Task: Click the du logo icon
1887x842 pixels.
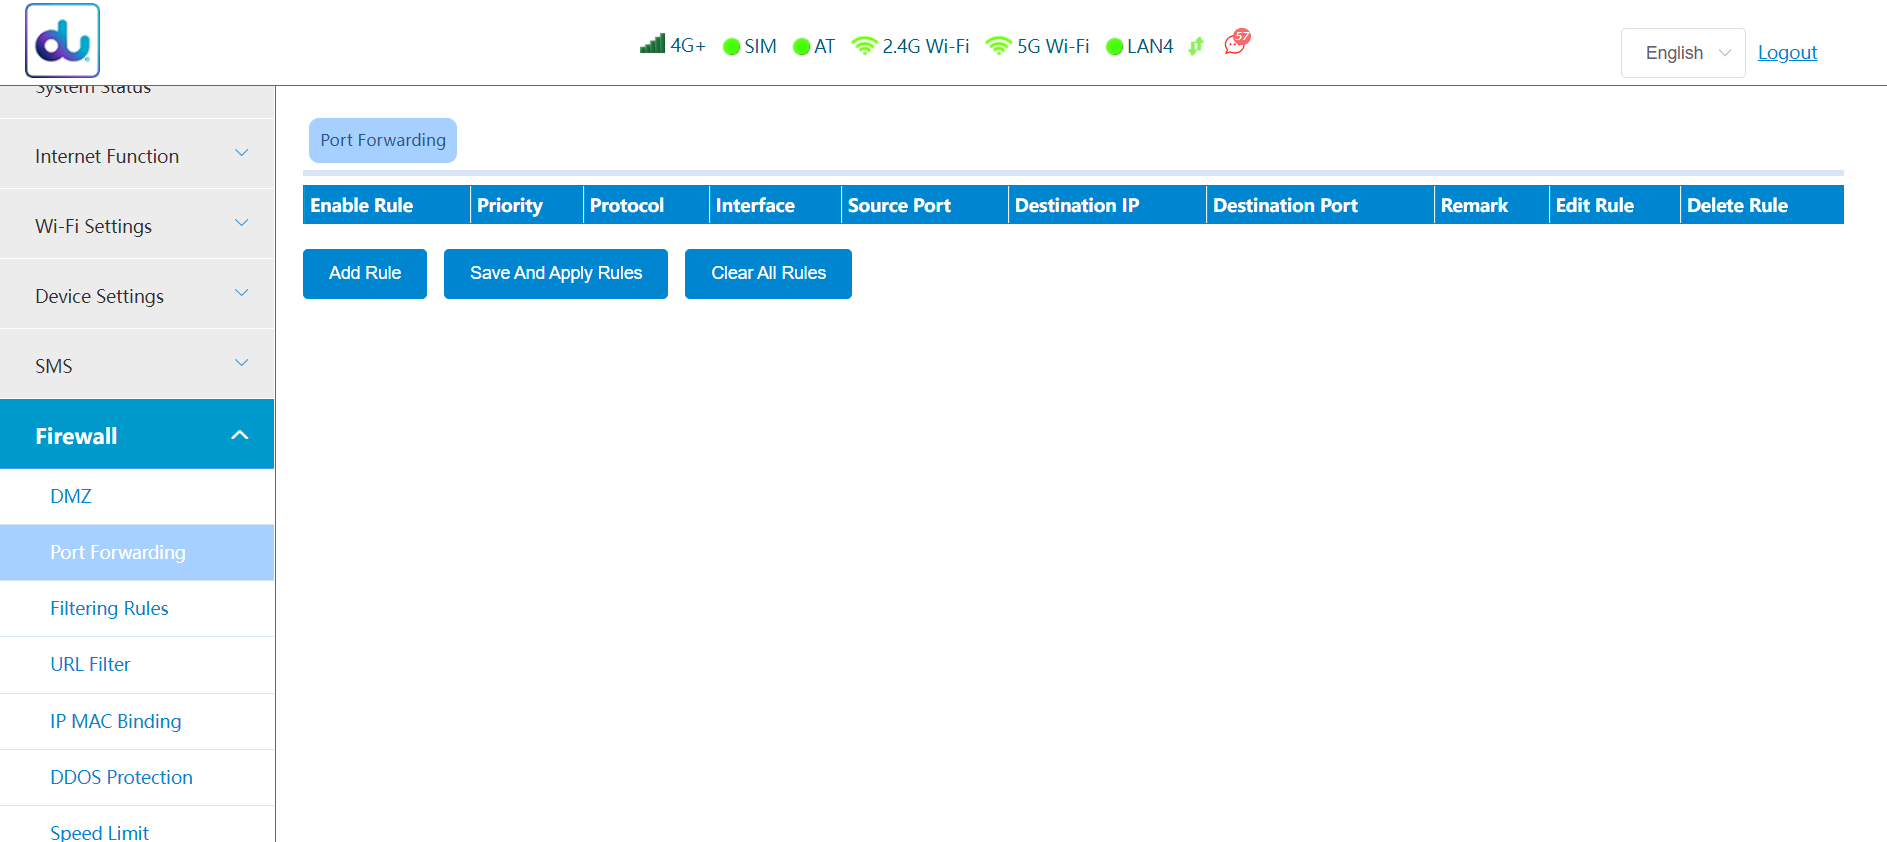Action: (62, 41)
